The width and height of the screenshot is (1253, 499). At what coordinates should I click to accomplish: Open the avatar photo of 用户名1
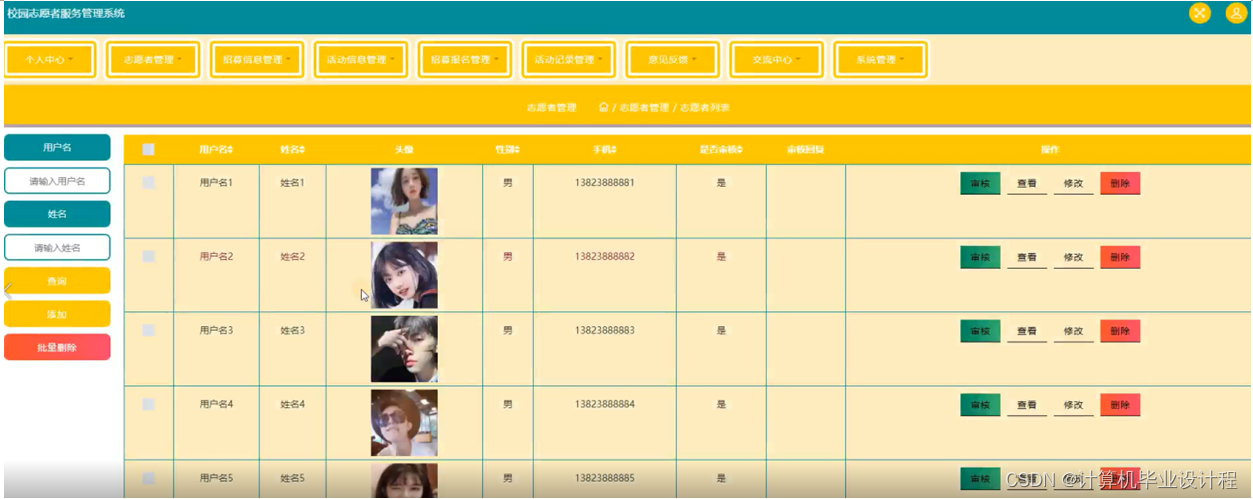(x=404, y=201)
